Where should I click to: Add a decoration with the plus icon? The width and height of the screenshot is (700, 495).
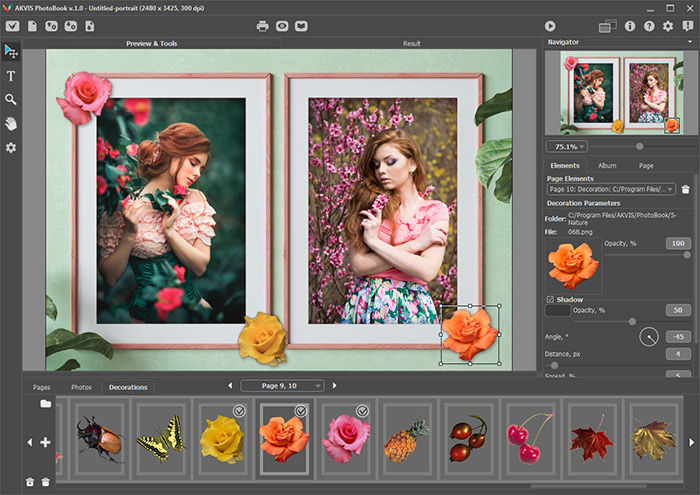pos(45,442)
